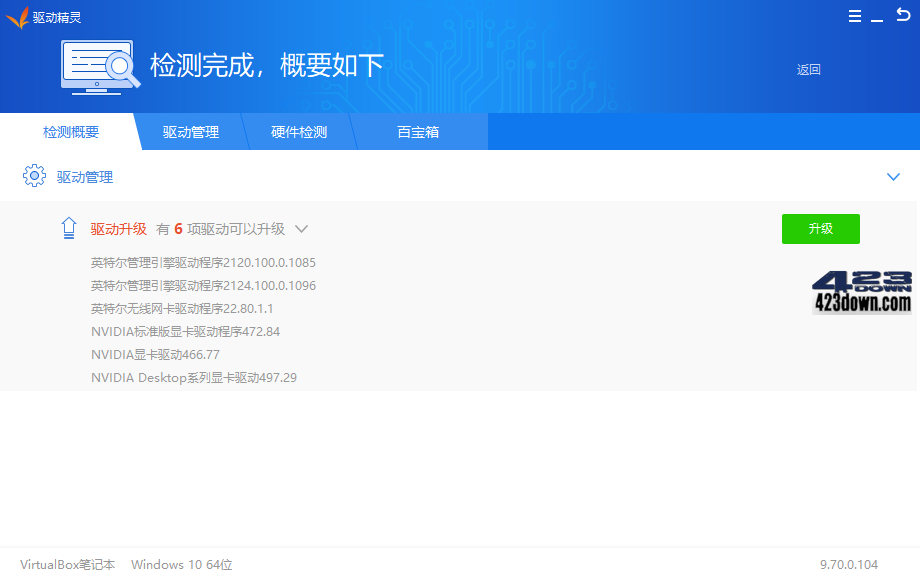Switch to the 驱动管理 tab
This screenshot has height=580, width=920.
[191, 131]
